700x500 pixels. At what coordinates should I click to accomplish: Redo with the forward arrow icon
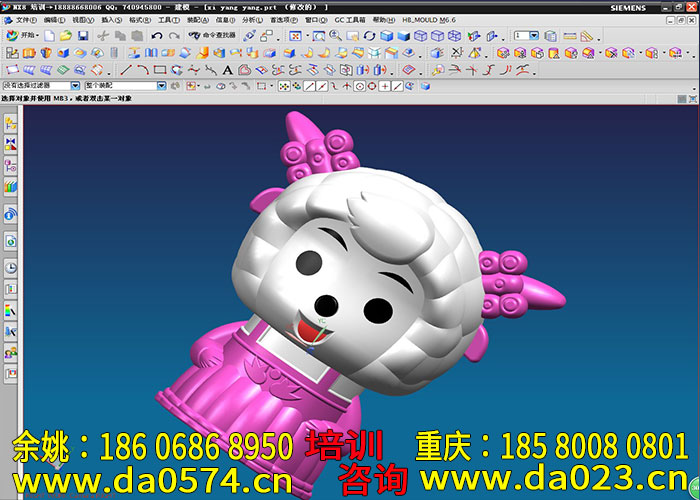click(x=174, y=36)
